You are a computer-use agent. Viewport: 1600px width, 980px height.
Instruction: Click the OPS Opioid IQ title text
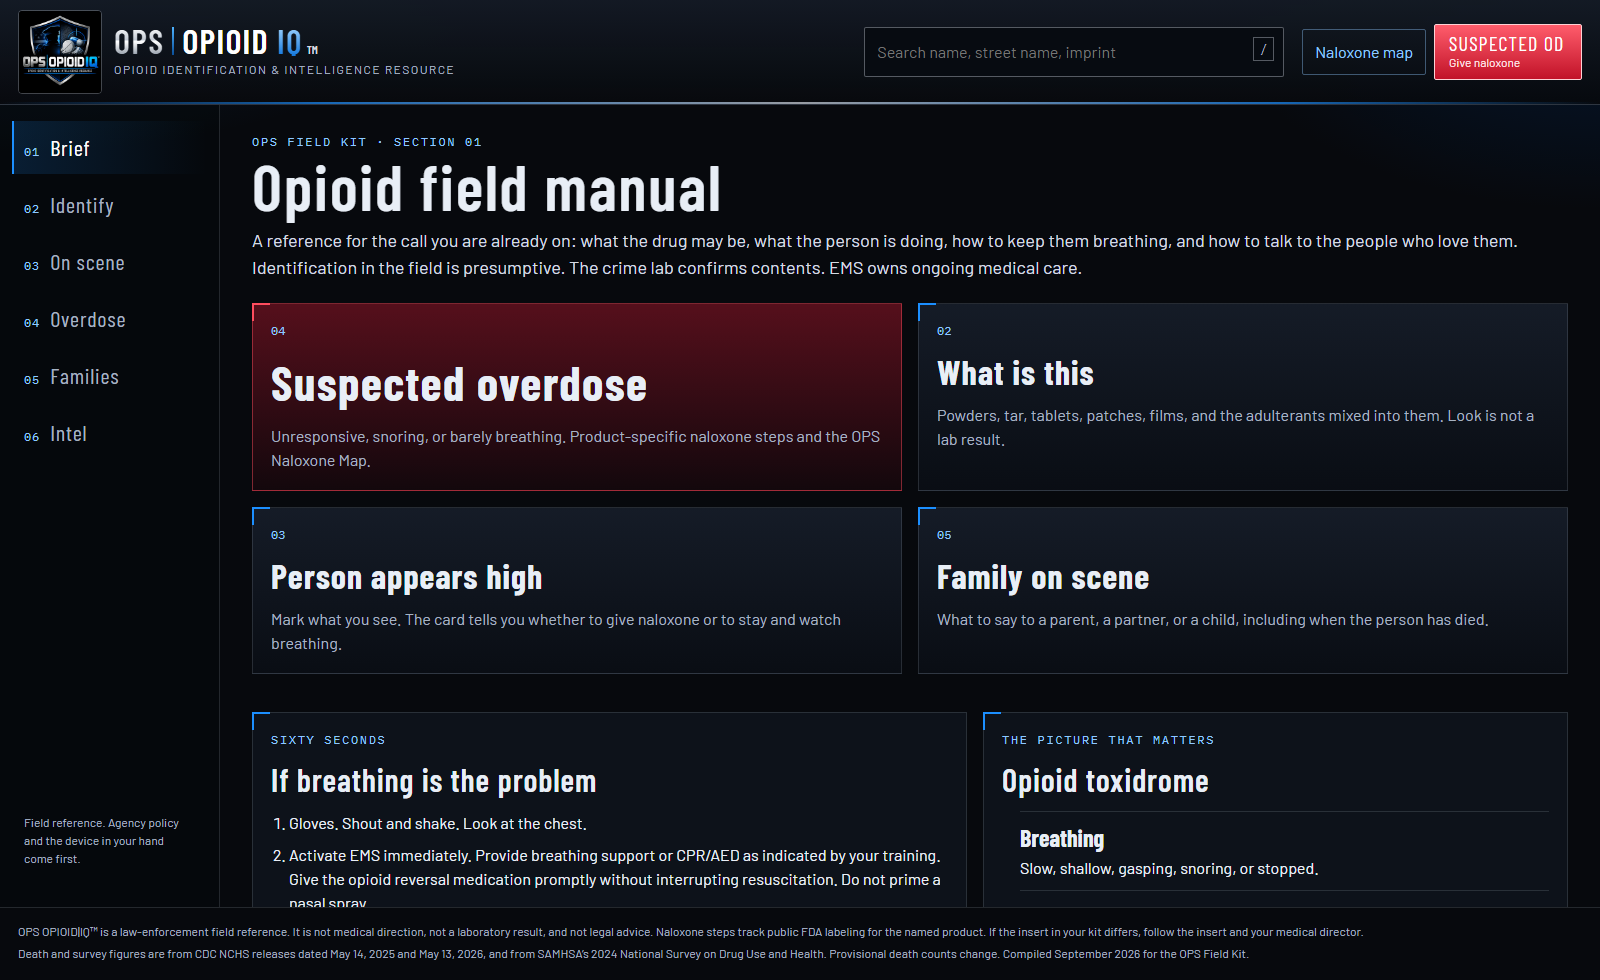tap(216, 42)
